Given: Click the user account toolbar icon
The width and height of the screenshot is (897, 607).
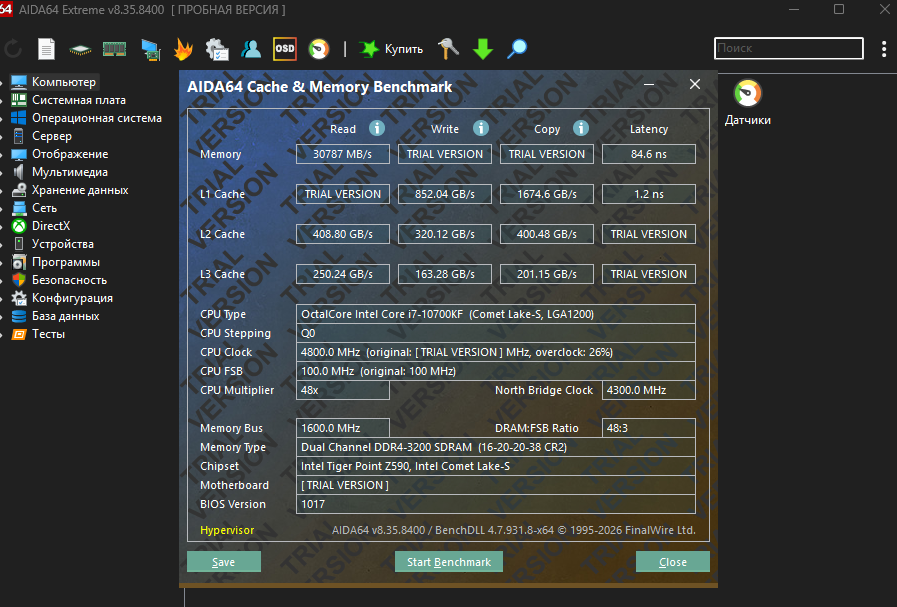Looking at the screenshot, I should coord(251,49).
